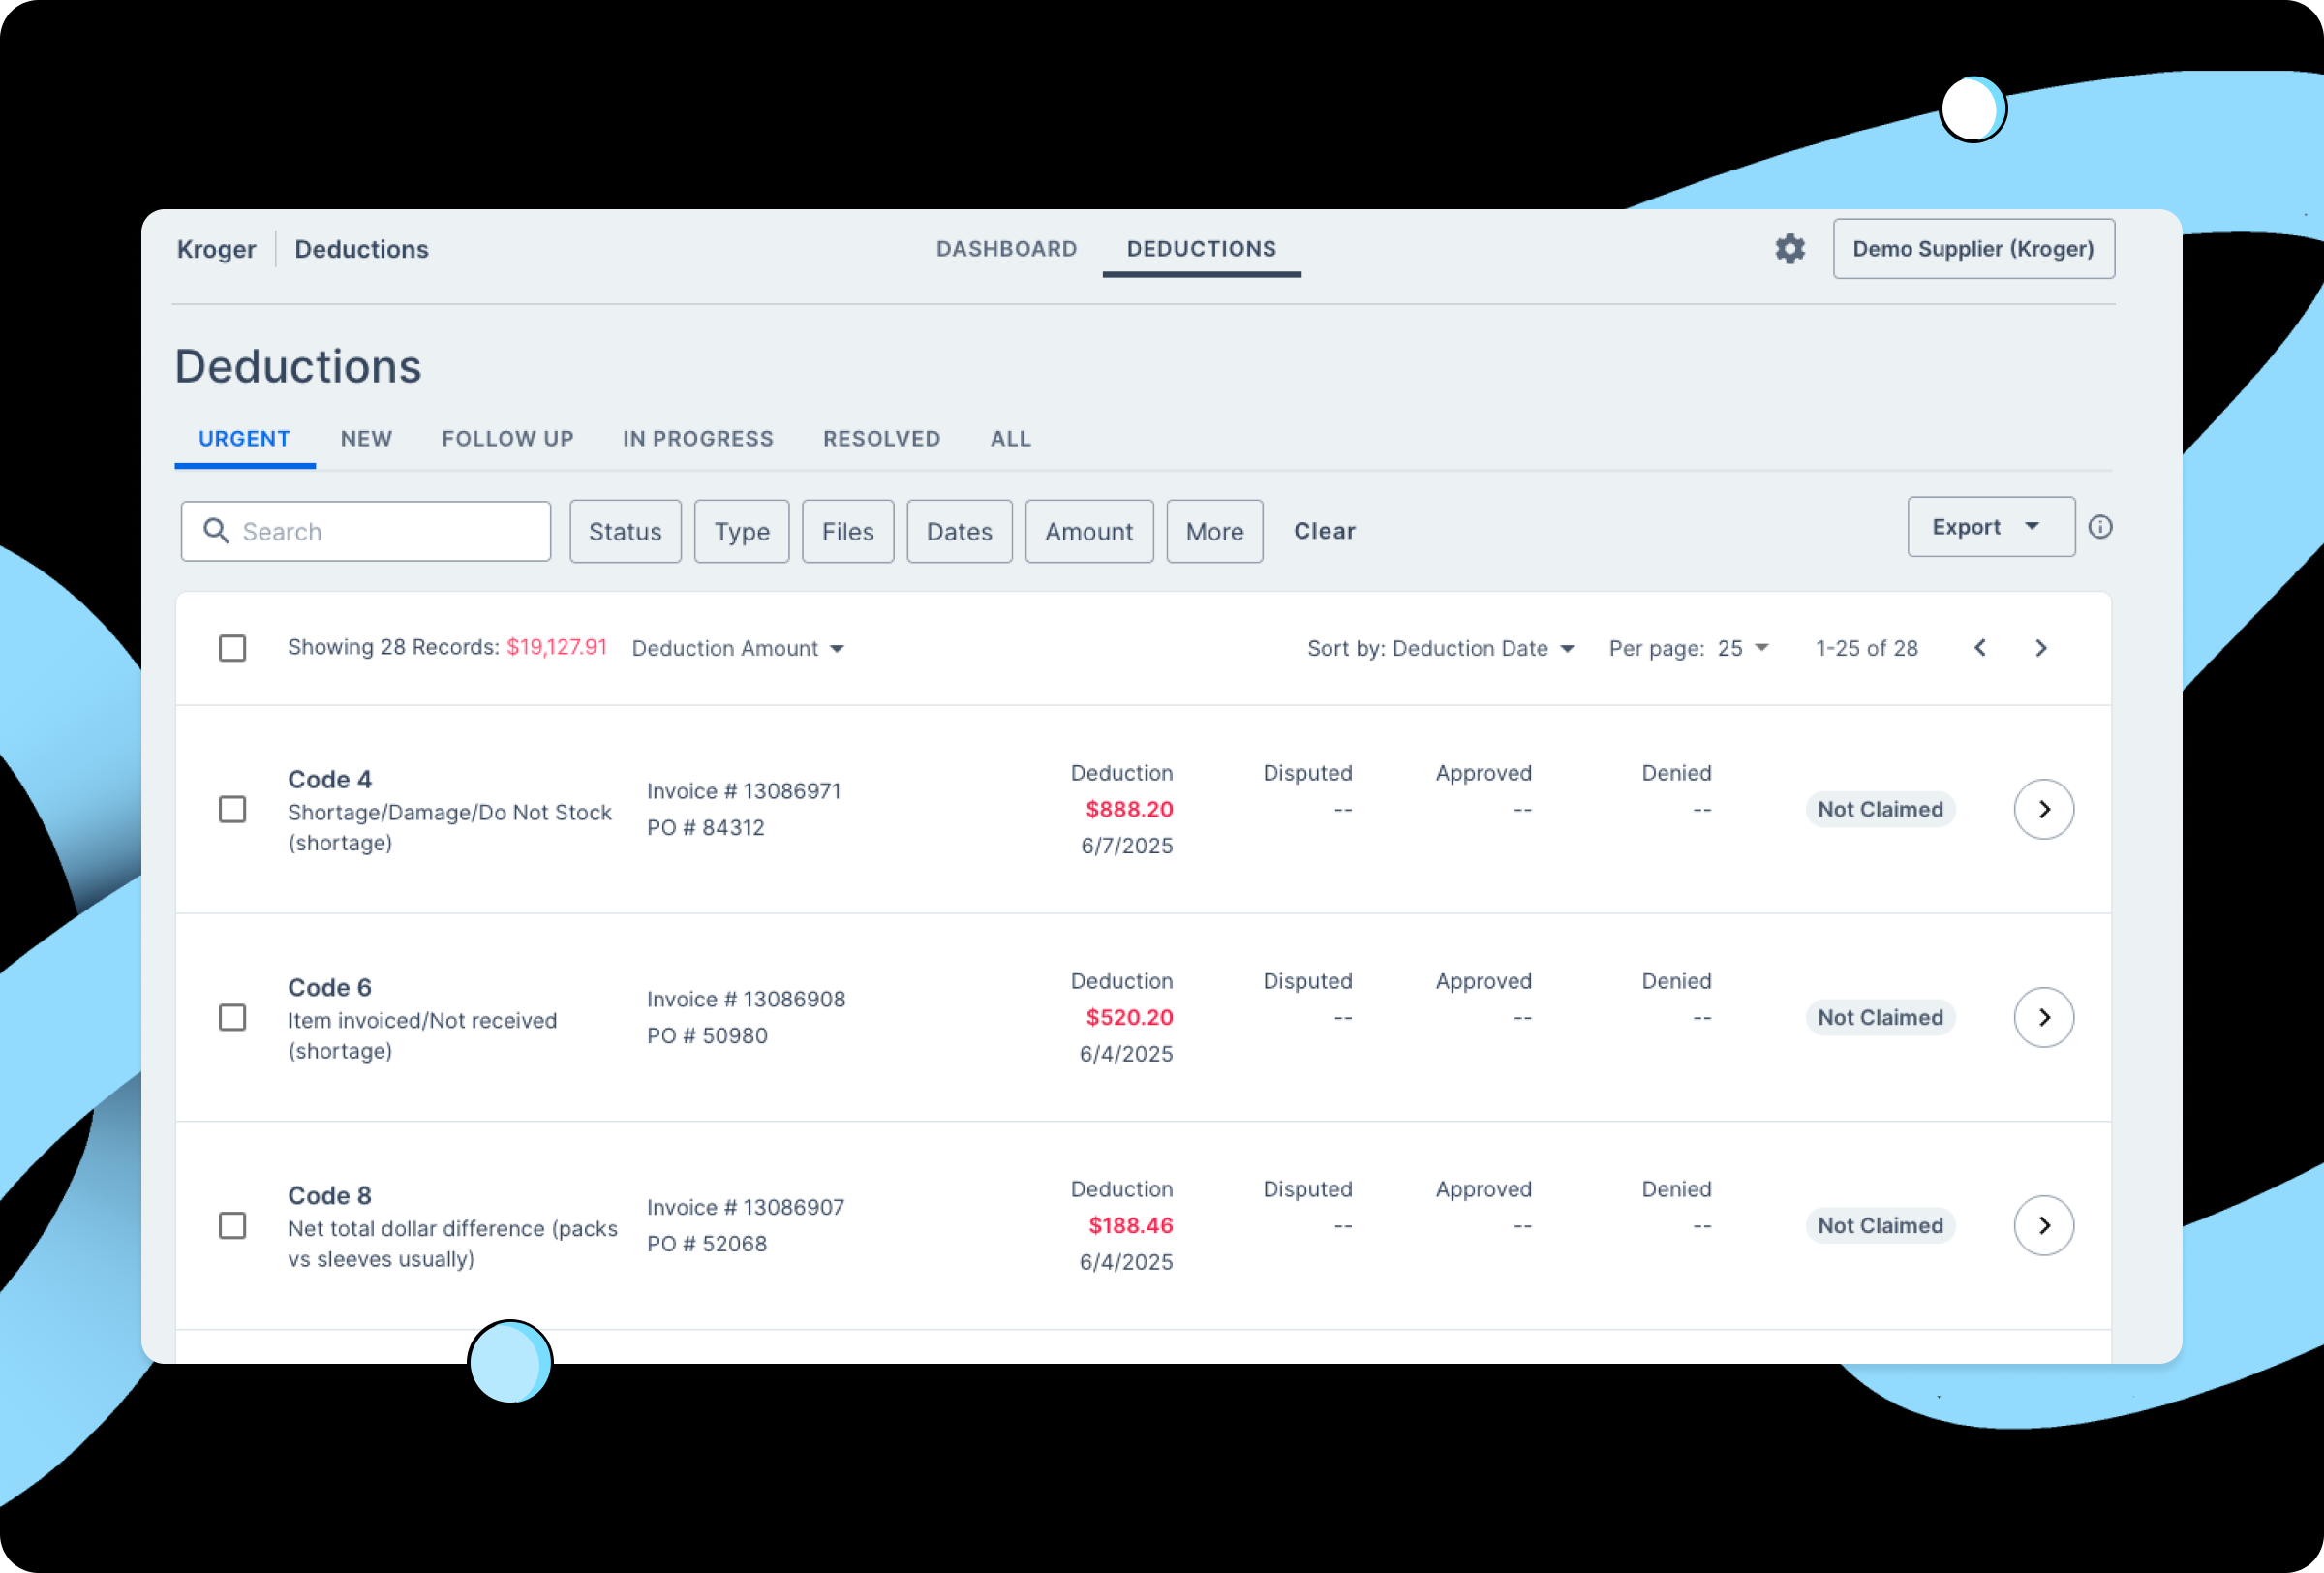This screenshot has height=1573, width=2324.
Task: Click the search magnifier icon
Action: pyautogui.click(x=216, y=531)
